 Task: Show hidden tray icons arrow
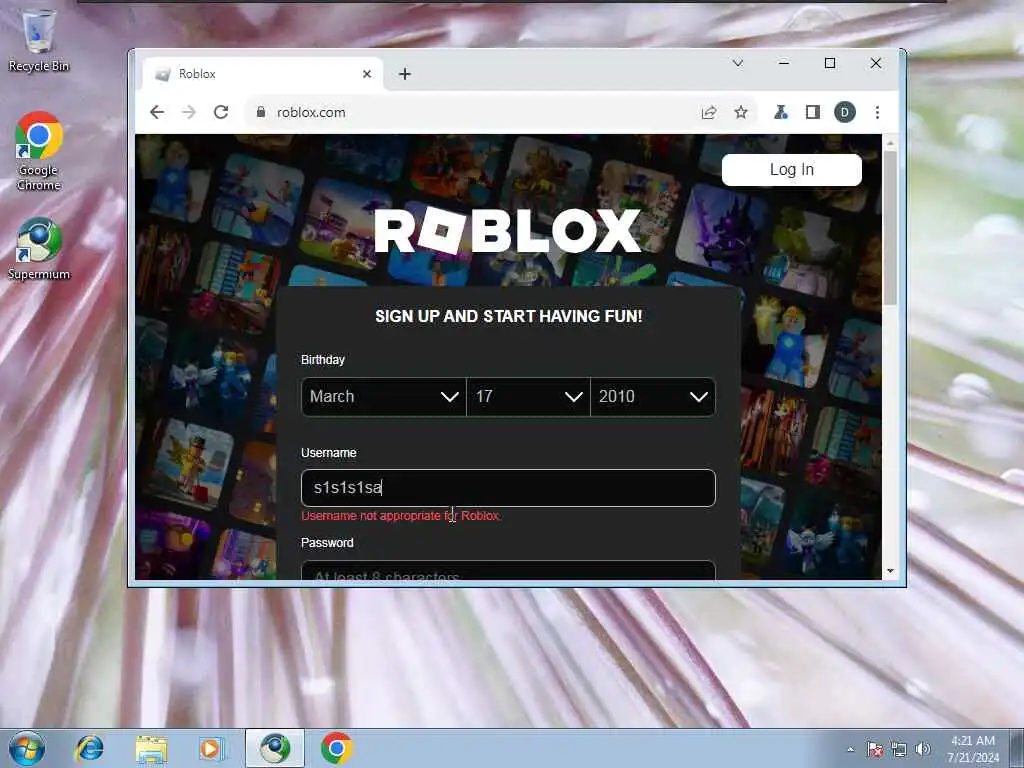tap(850, 750)
